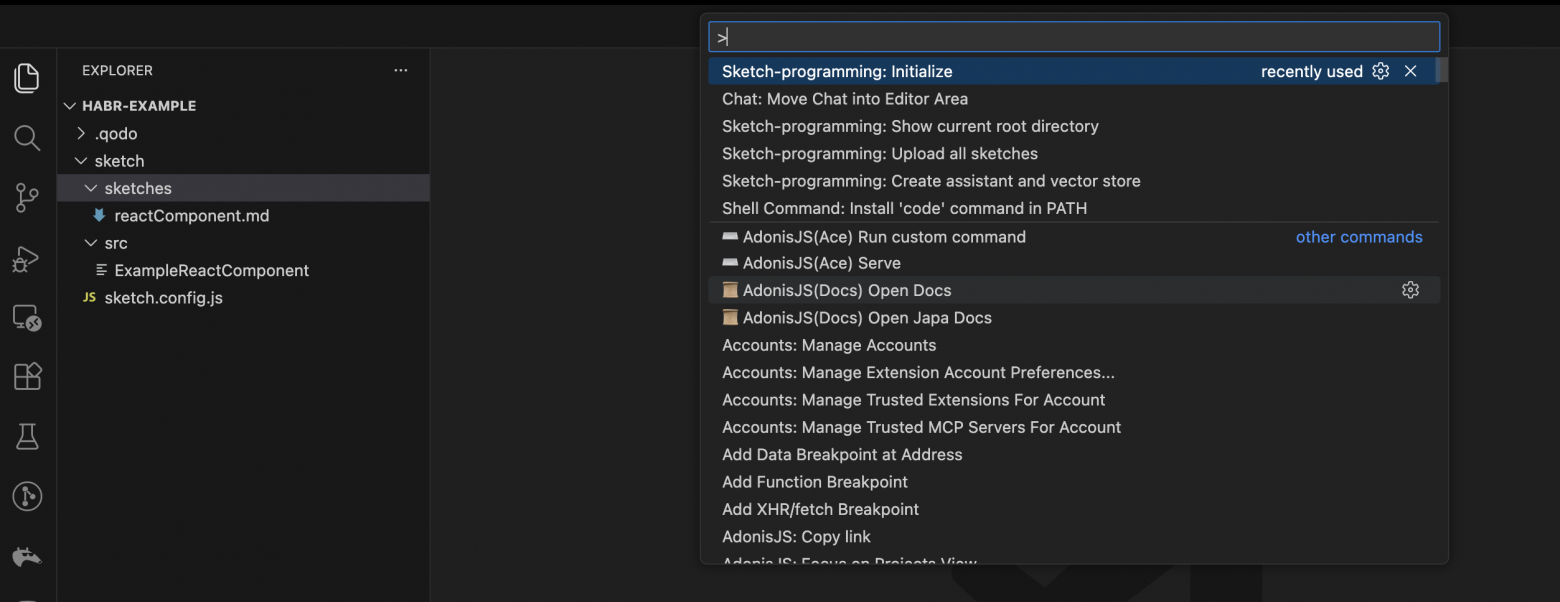Image resolution: width=1560 pixels, height=602 pixels.
Task: Click the gear icon for Sketch-programming: Initialize
Action: (x=1381, y=72)
